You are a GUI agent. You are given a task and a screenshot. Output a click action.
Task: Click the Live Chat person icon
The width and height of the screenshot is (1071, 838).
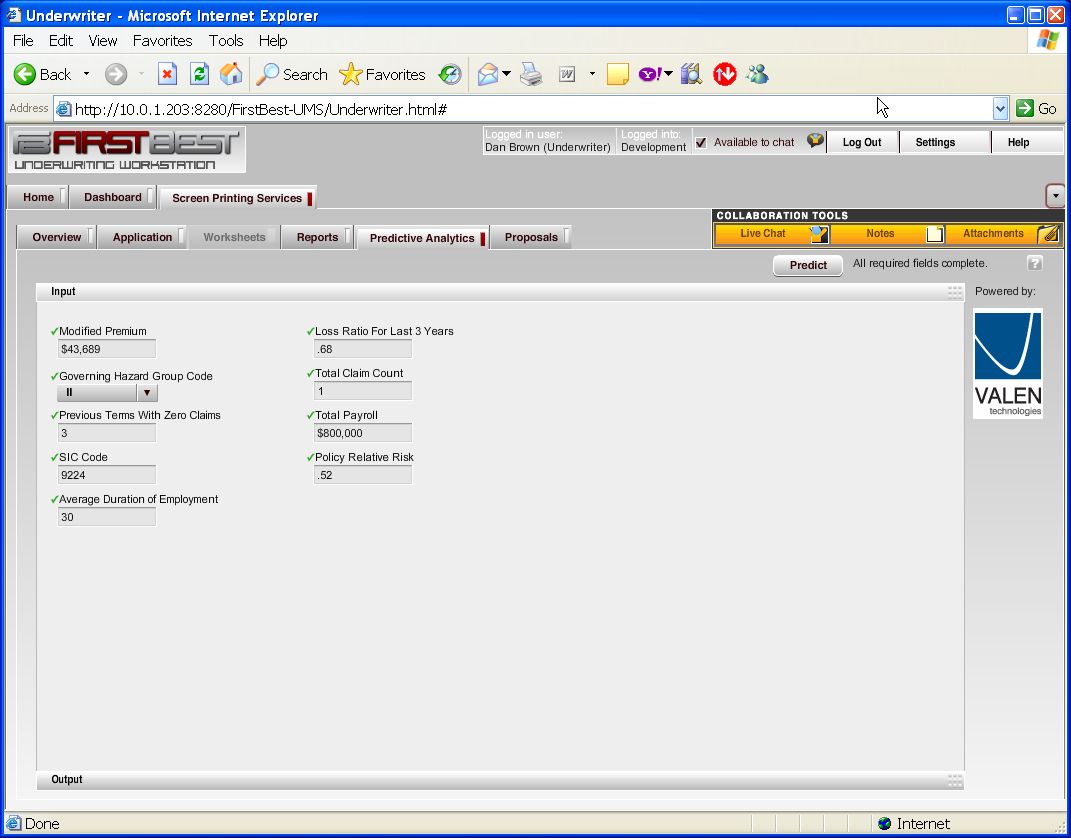pyautogui.click(x=819, y=234)
